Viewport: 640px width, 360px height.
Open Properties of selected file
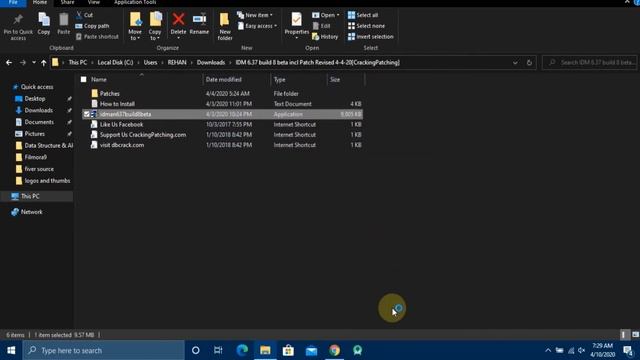pyautogui.click(x=297, y=26)
